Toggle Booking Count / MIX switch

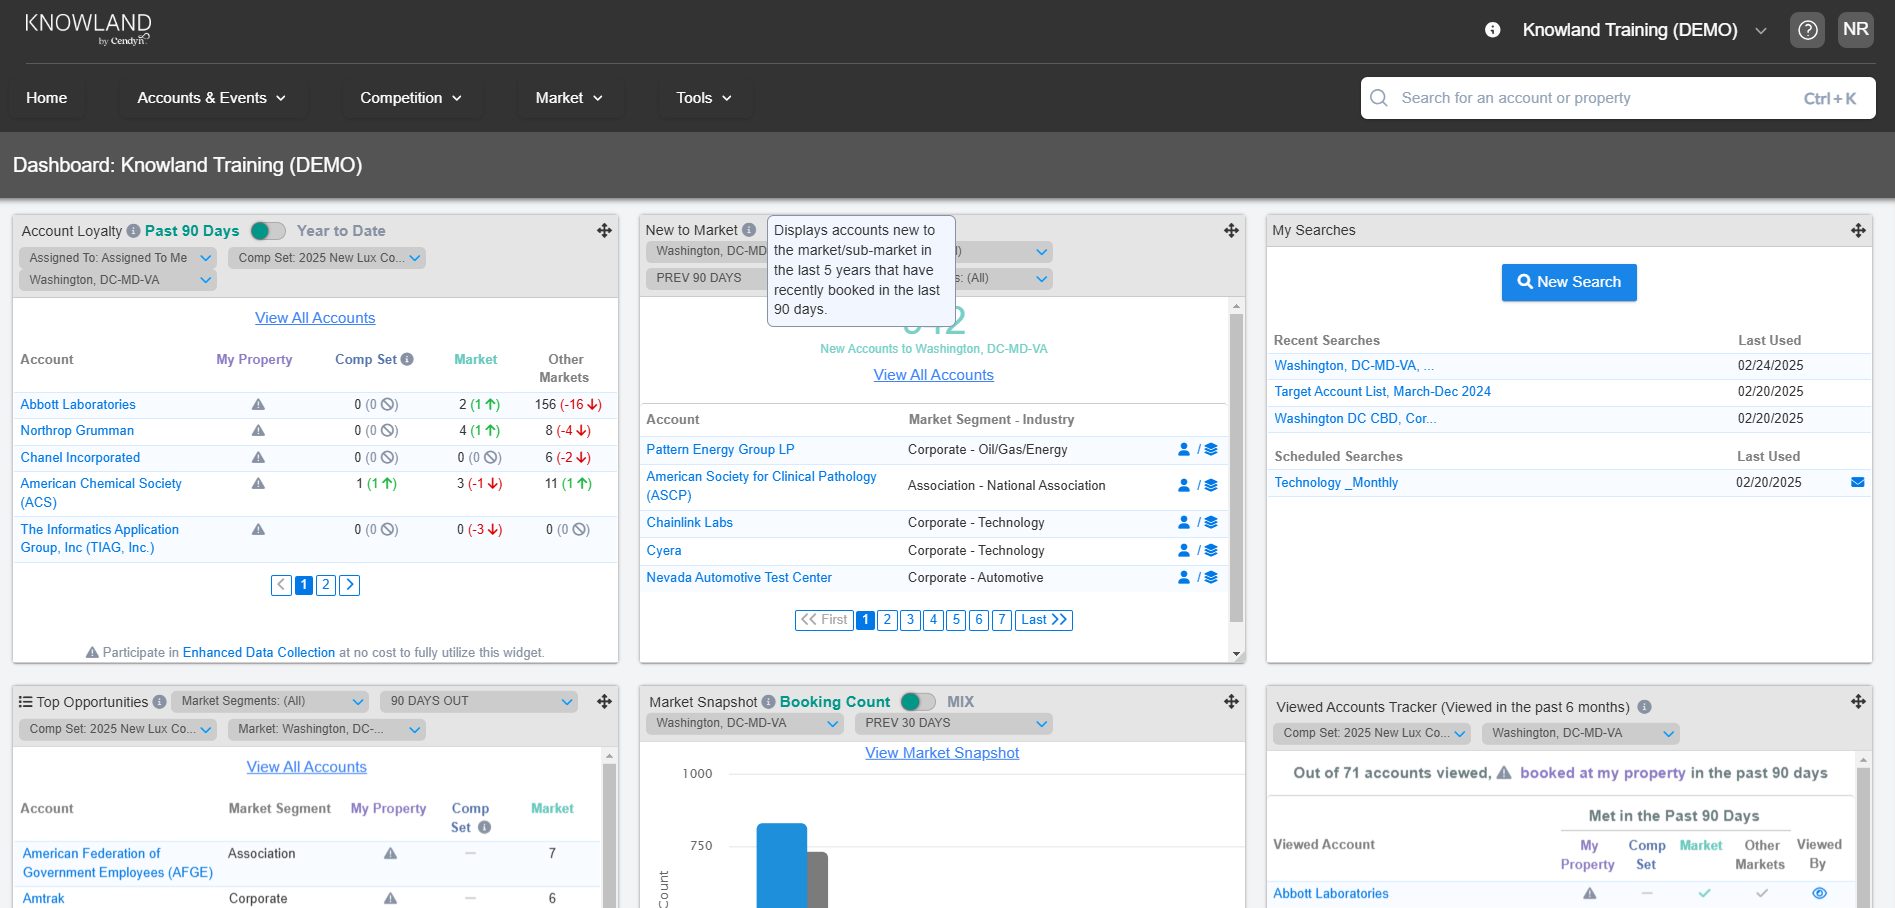pos(918,702)
